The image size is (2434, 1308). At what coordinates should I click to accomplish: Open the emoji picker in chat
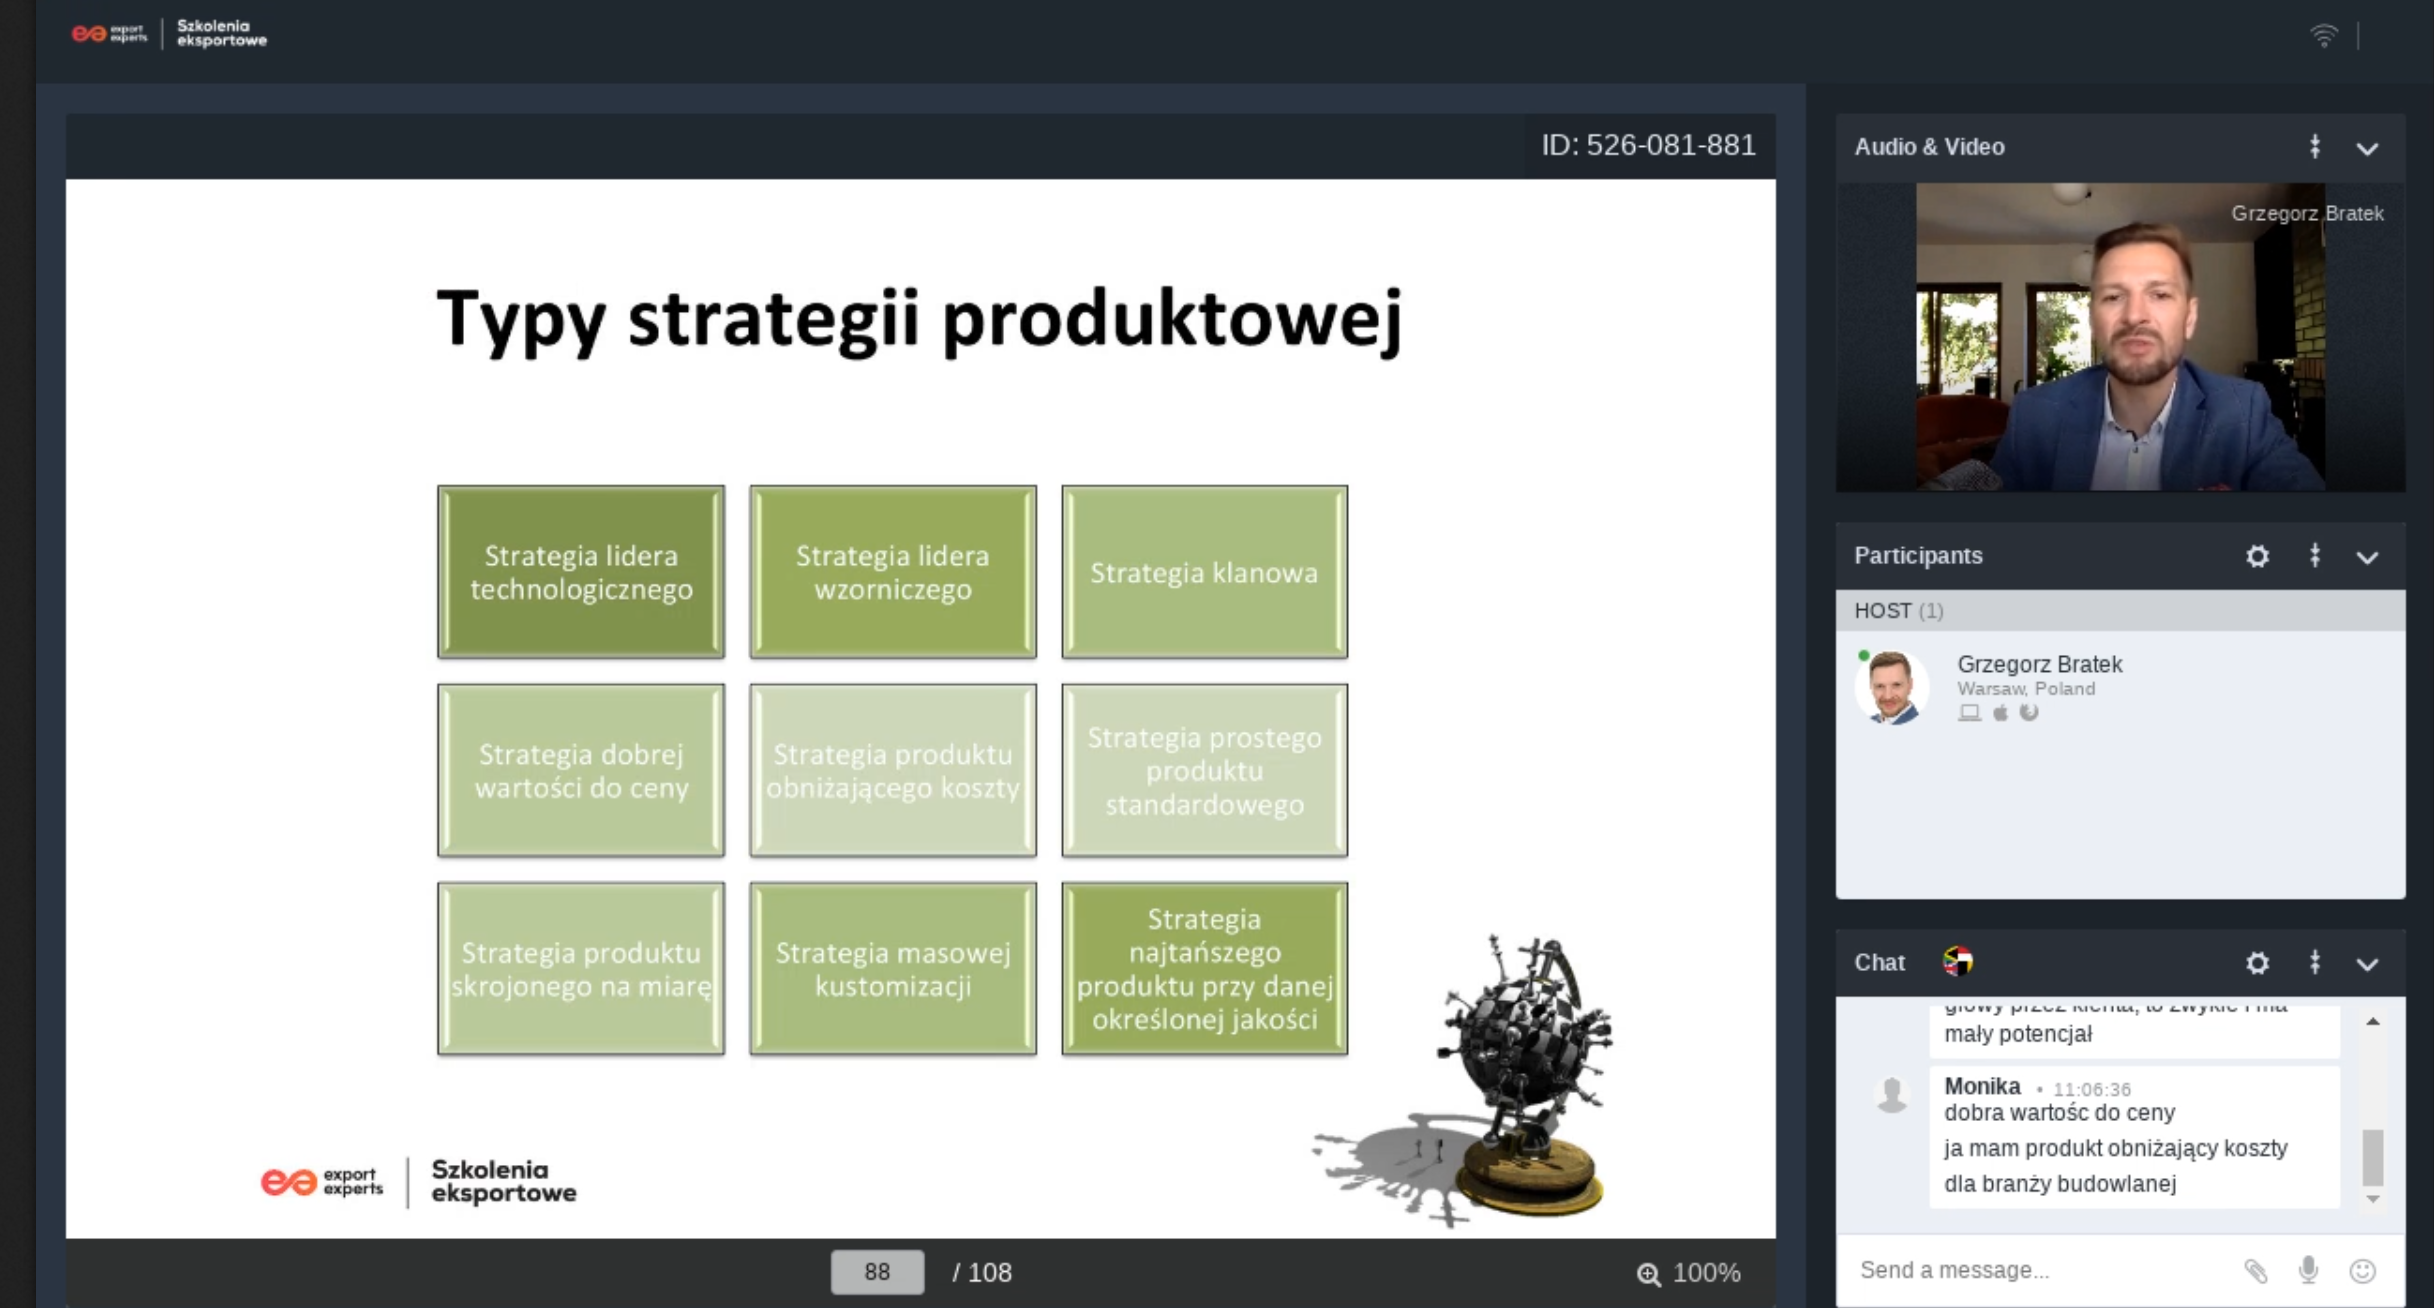(2362, 1271)
